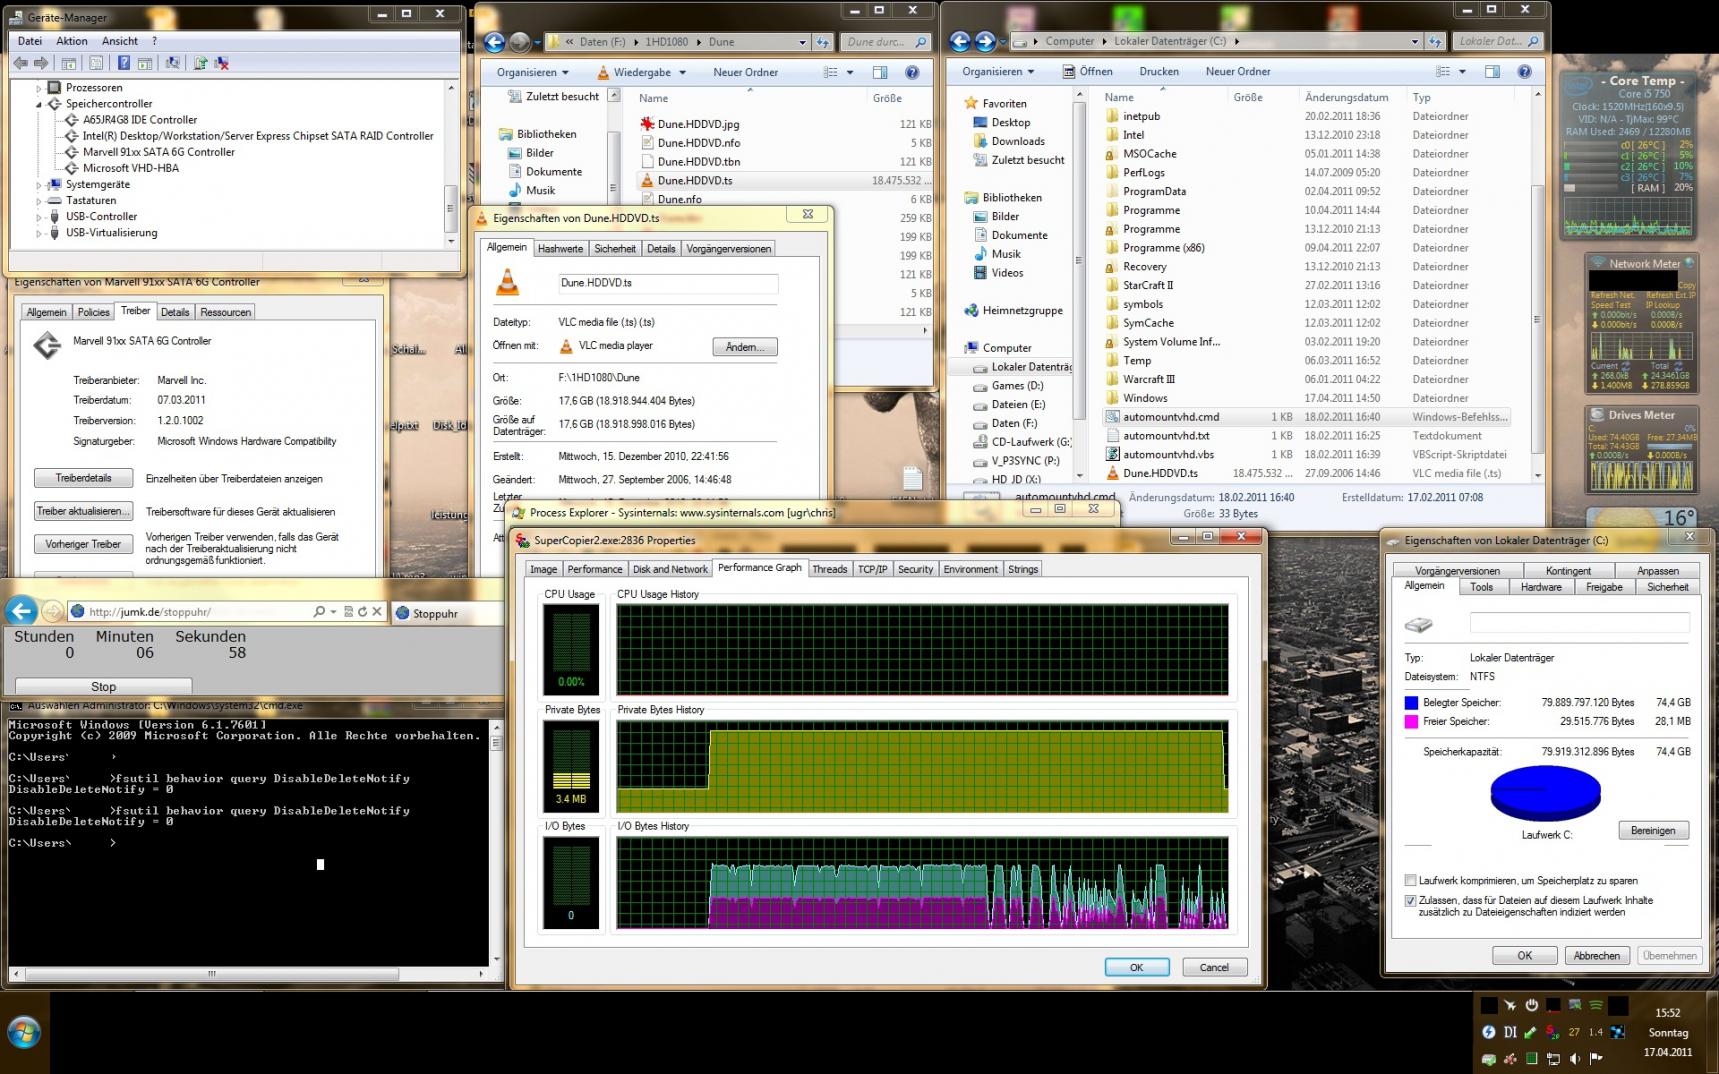Click the 'Treiber aktualisieren...' button
The width and height of the screenshot is (1719, 1074).
pos(83,511)
